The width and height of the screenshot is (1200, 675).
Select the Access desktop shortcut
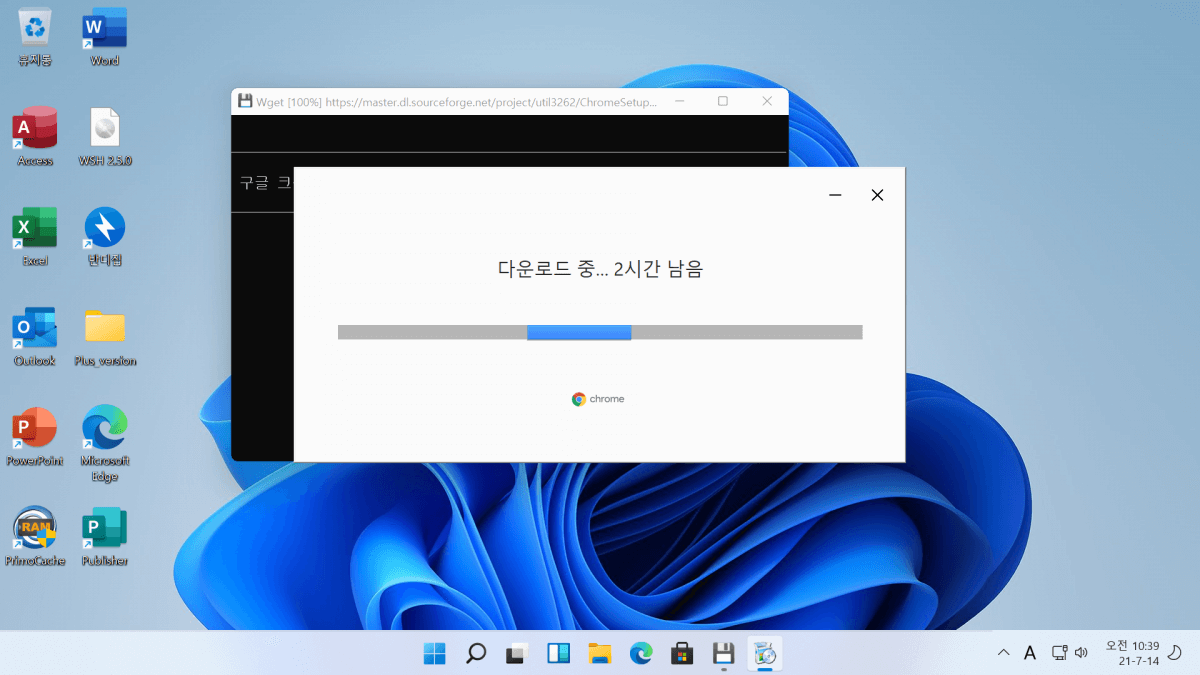tap(35, 136)
